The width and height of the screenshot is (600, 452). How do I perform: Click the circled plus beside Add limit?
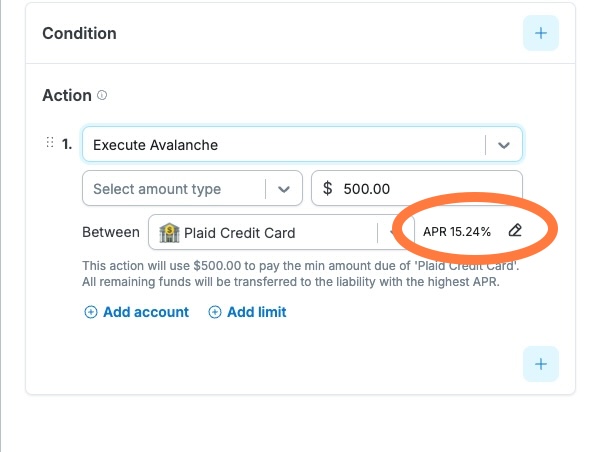pos(215,312)
